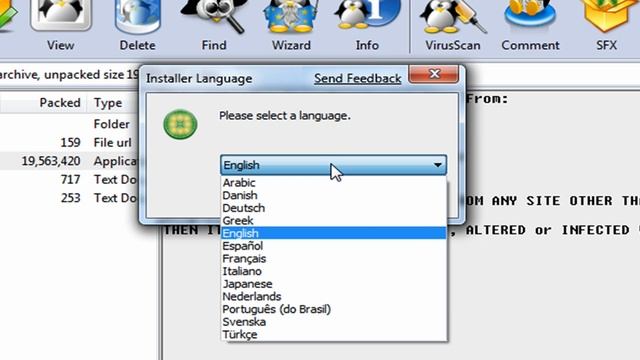Screen dimensions: 640x360
Task: Select the highlighted English option
Action: pyautogui.click(x=333, y=233)
